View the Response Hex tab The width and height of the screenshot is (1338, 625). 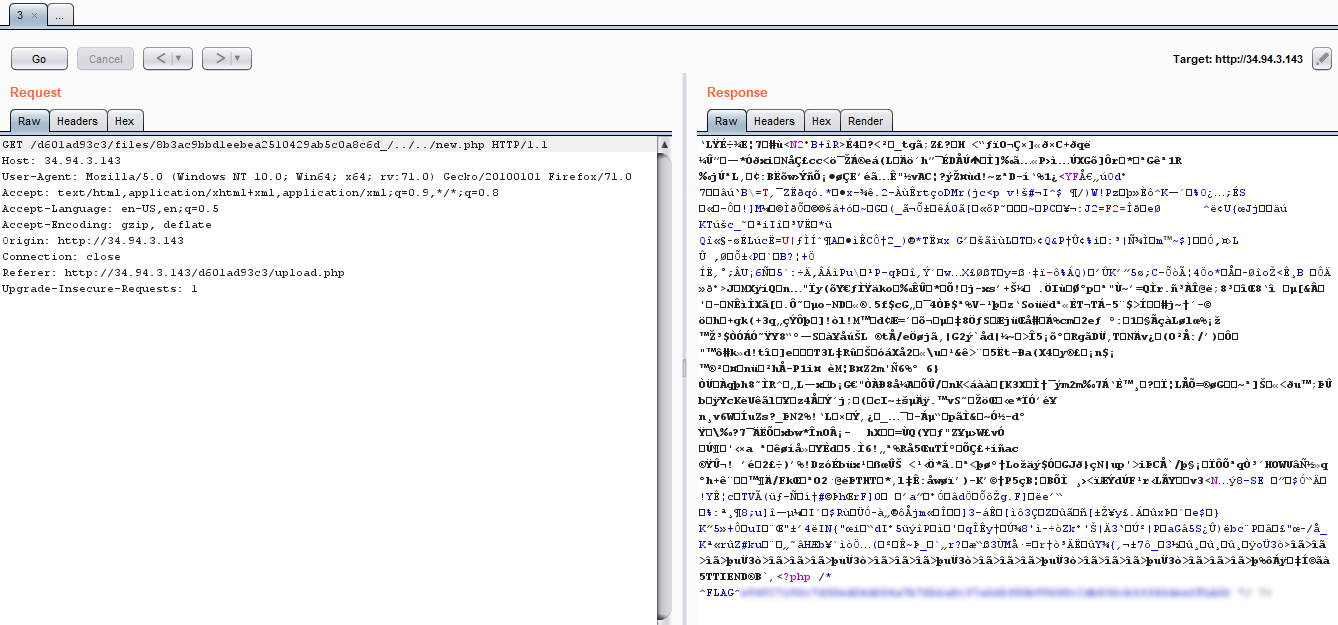pyautogui.click(x=821, y=121)
